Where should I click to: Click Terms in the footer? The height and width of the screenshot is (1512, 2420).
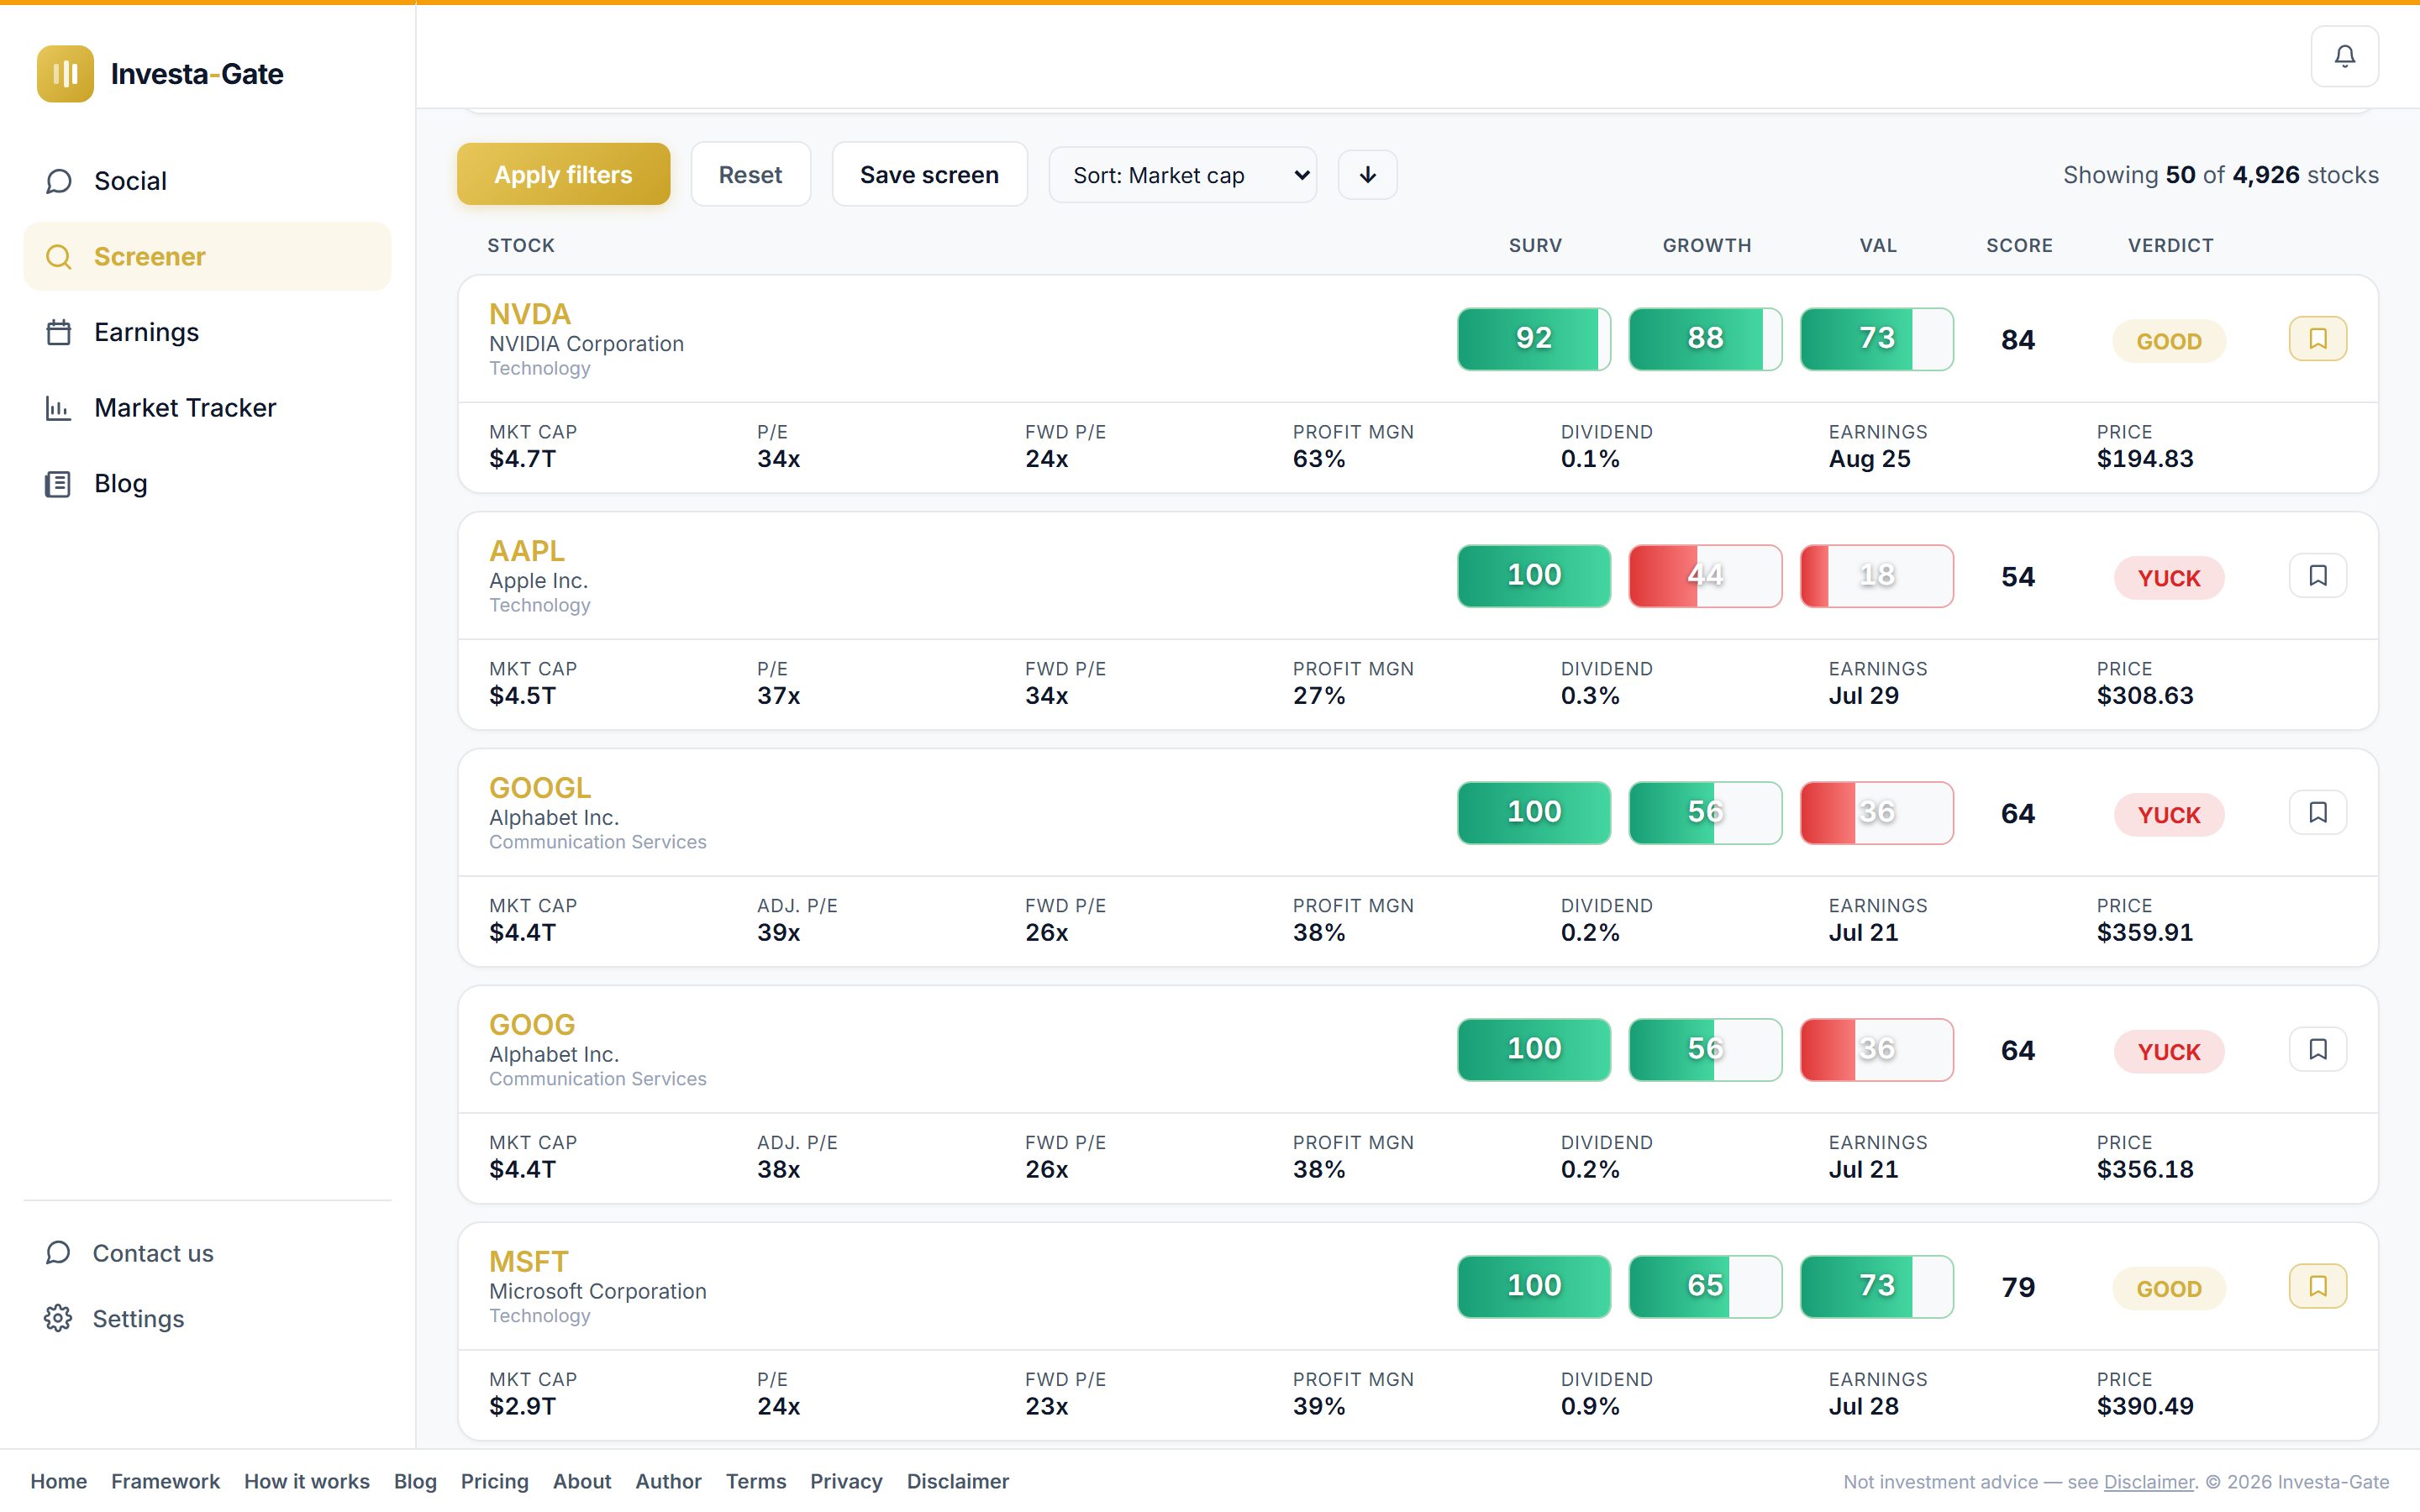click(755, 1481)
